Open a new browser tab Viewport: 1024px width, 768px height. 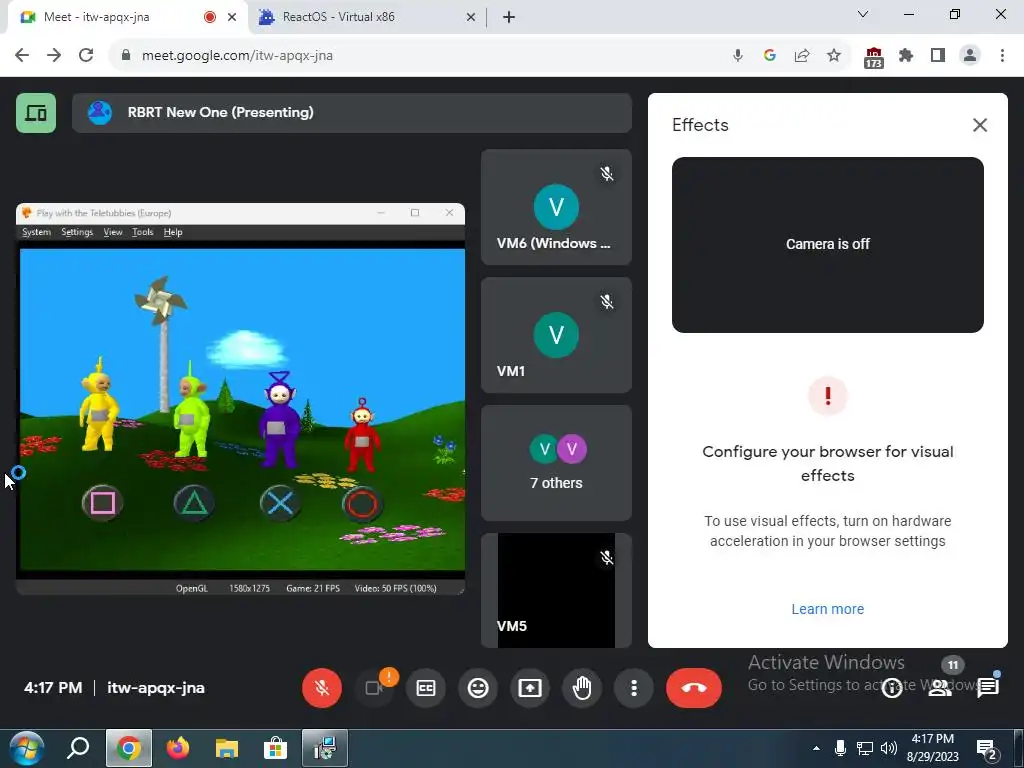tap(509, 18)
